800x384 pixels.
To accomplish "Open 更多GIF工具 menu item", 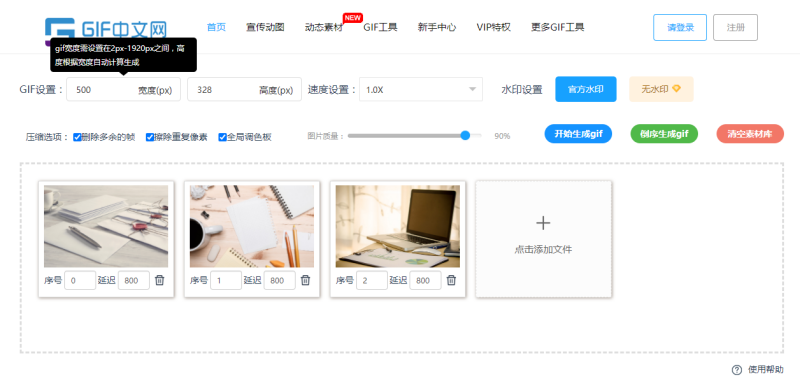I will click(x=558, y=28).
